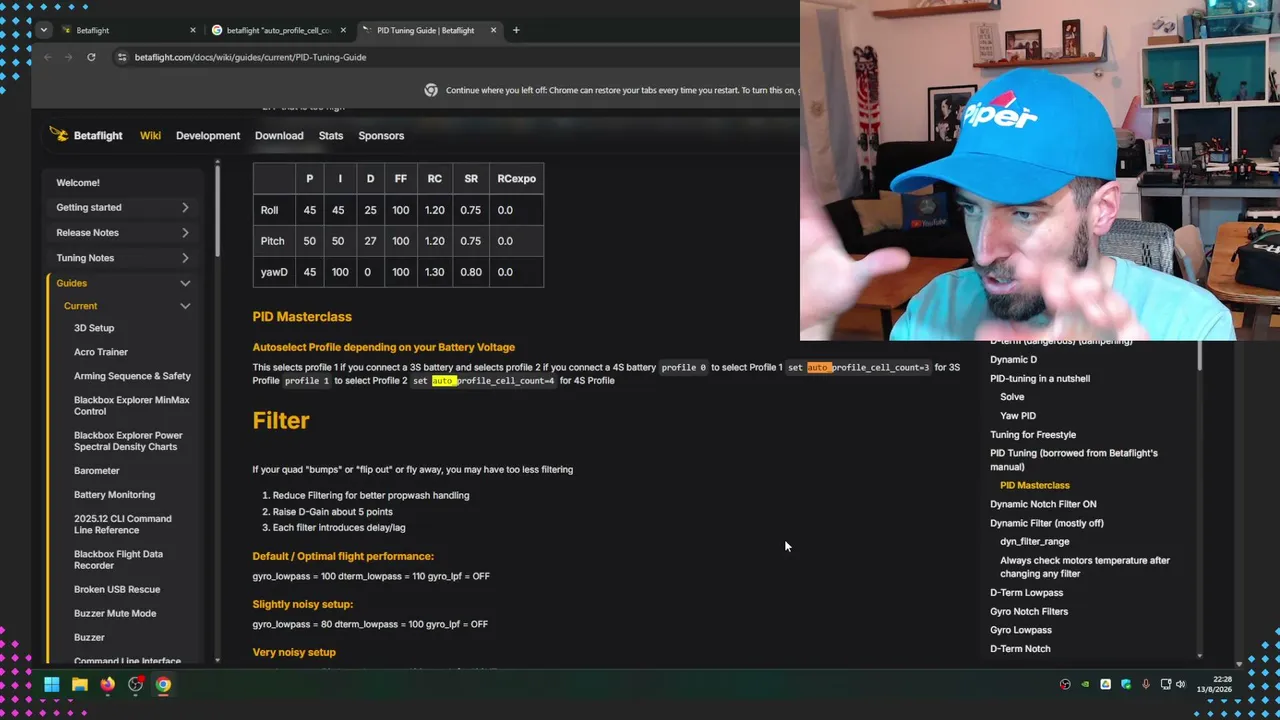
Task: Jump to Gyro Notch Filters section
Action: pos(1029,611)
